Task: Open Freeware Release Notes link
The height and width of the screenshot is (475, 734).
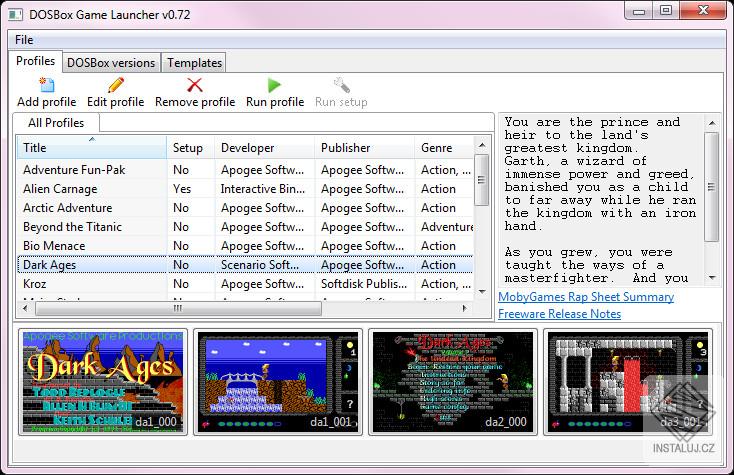Action: point(559,314)
